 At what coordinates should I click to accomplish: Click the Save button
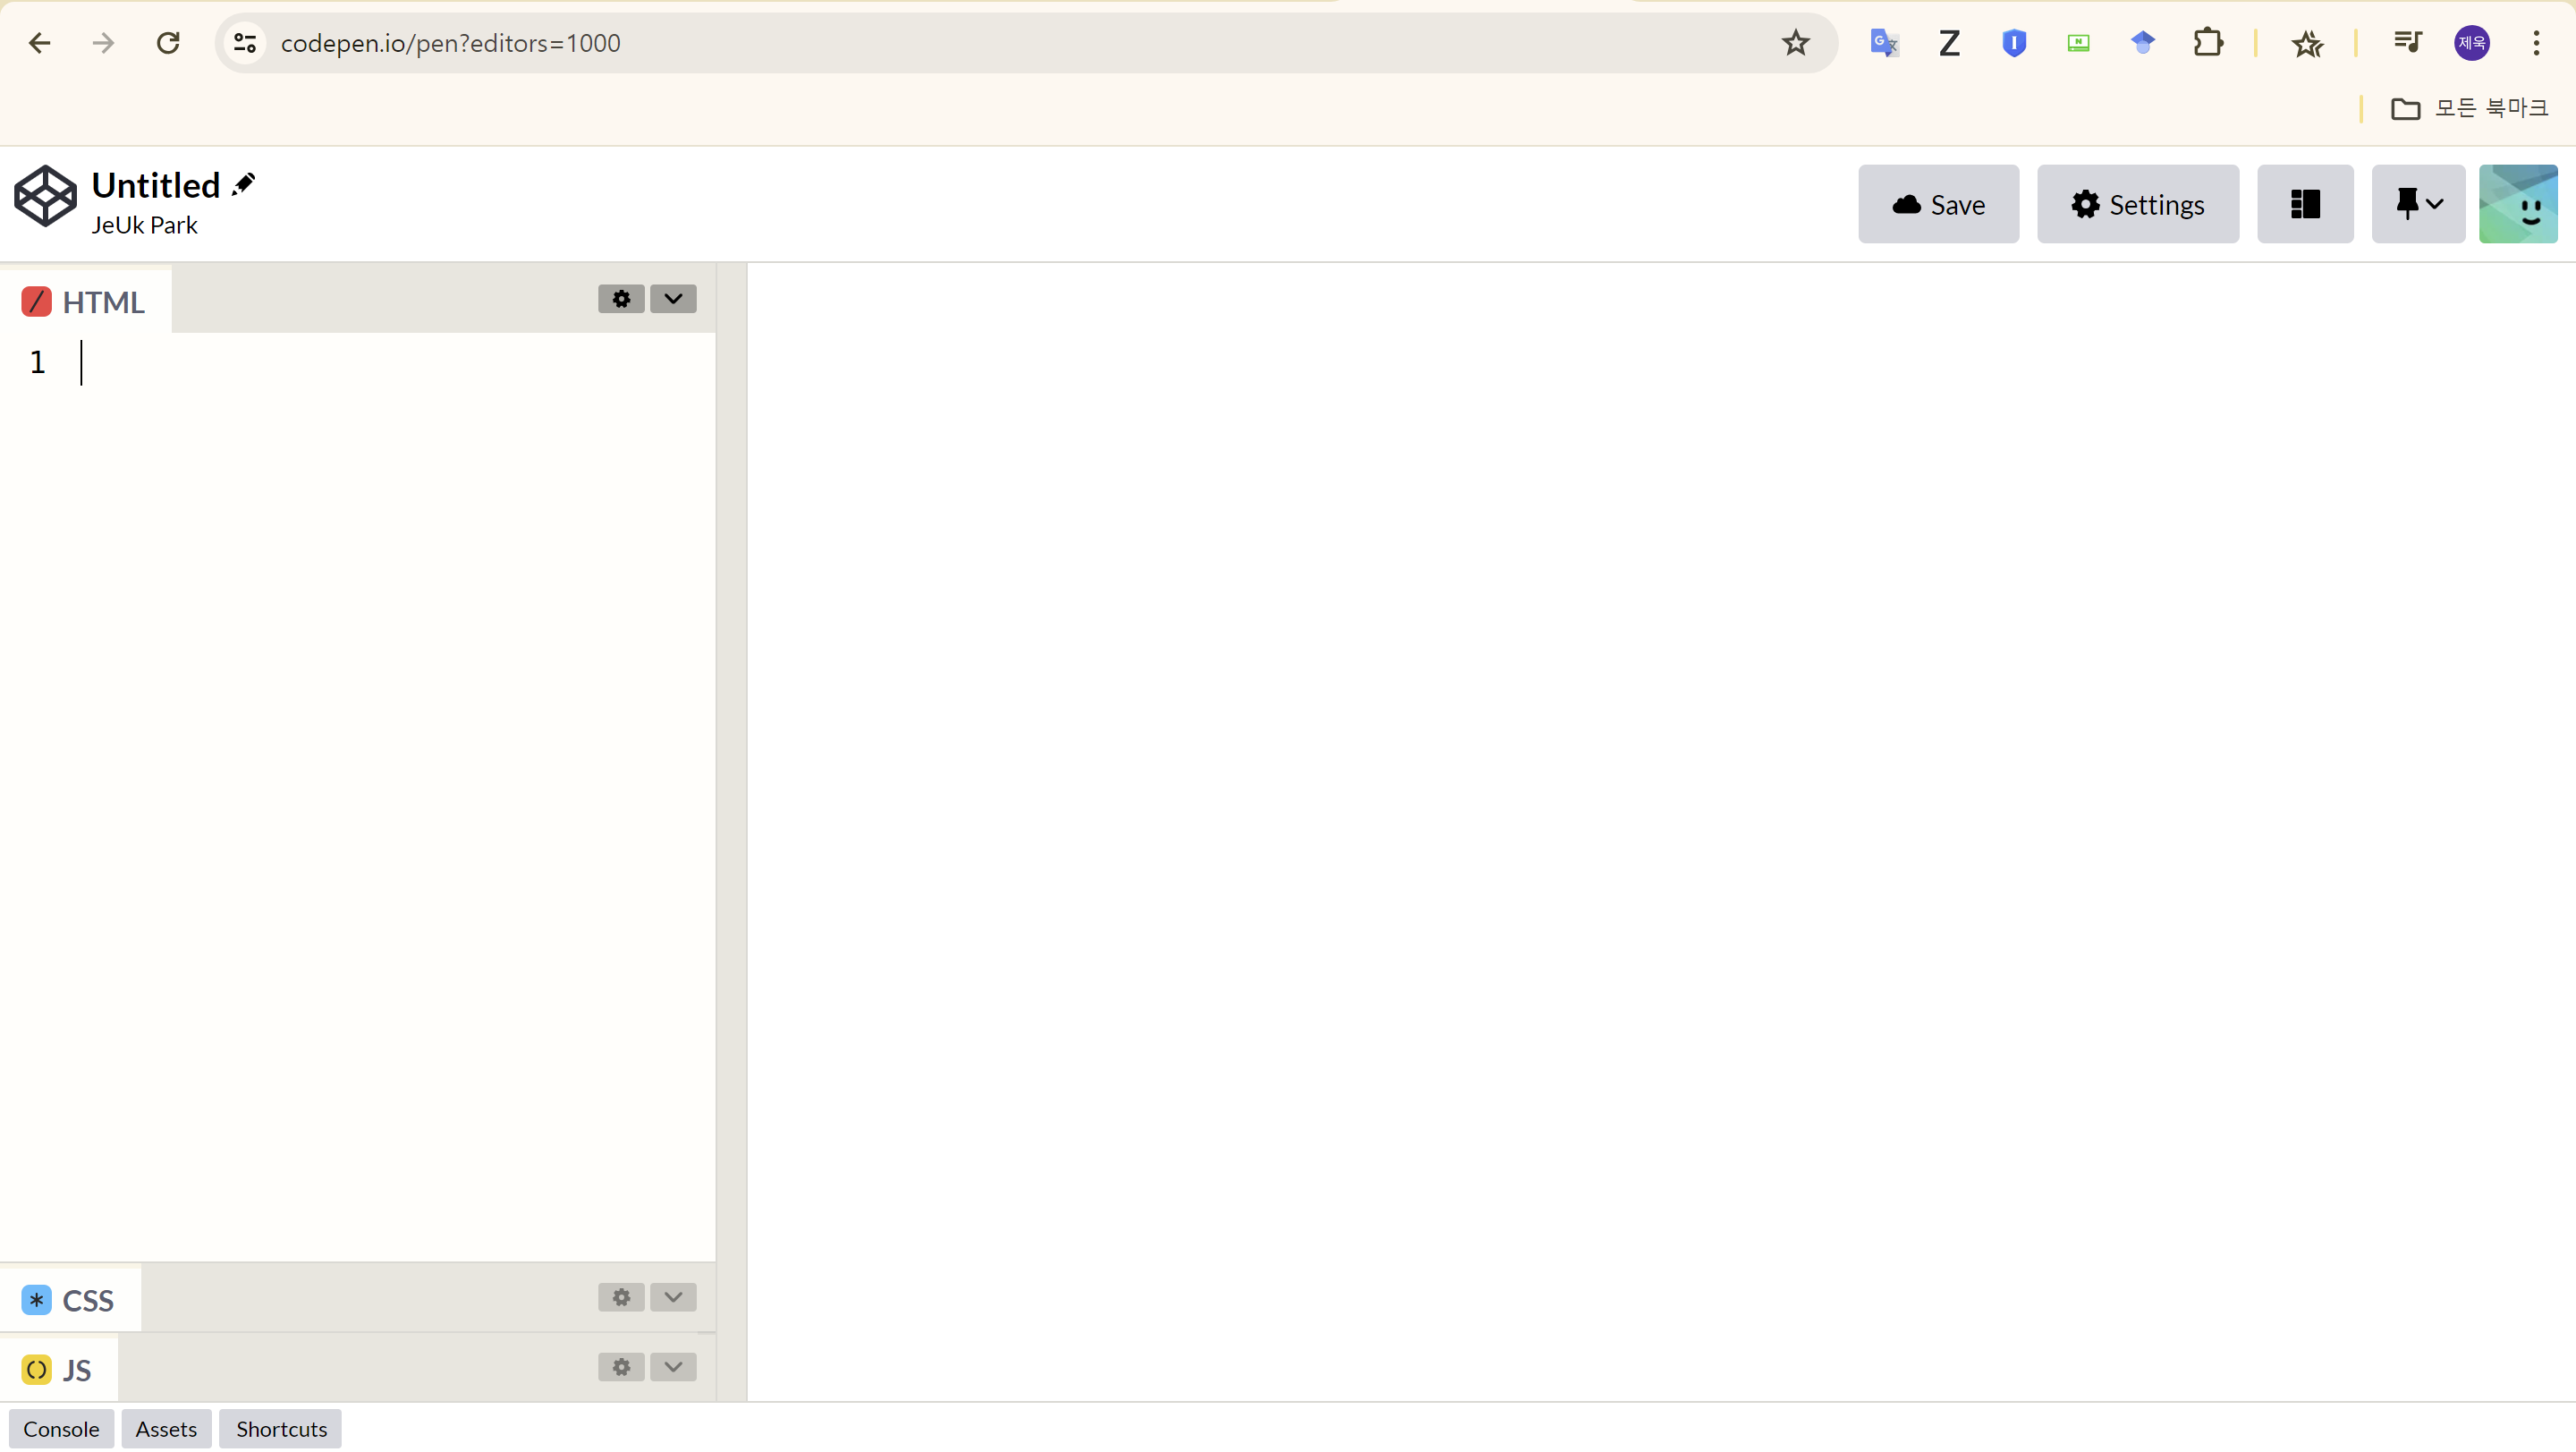point(1938,205)
